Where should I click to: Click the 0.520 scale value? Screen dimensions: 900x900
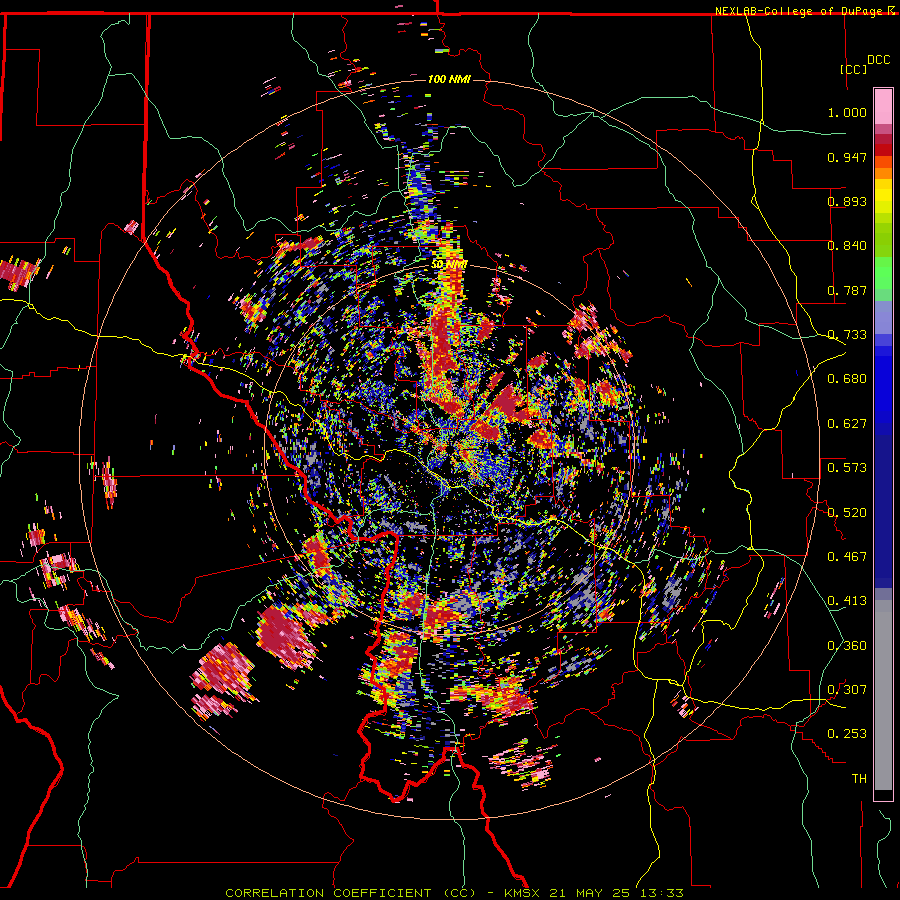(x=847, y=512)
